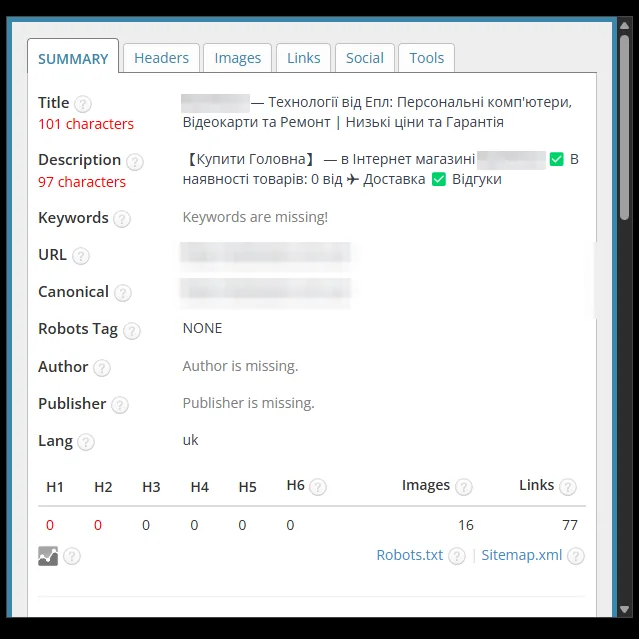Click the Robots Tag value NONE
Viewport: 639px width, 639px height.
pos(203,328)
